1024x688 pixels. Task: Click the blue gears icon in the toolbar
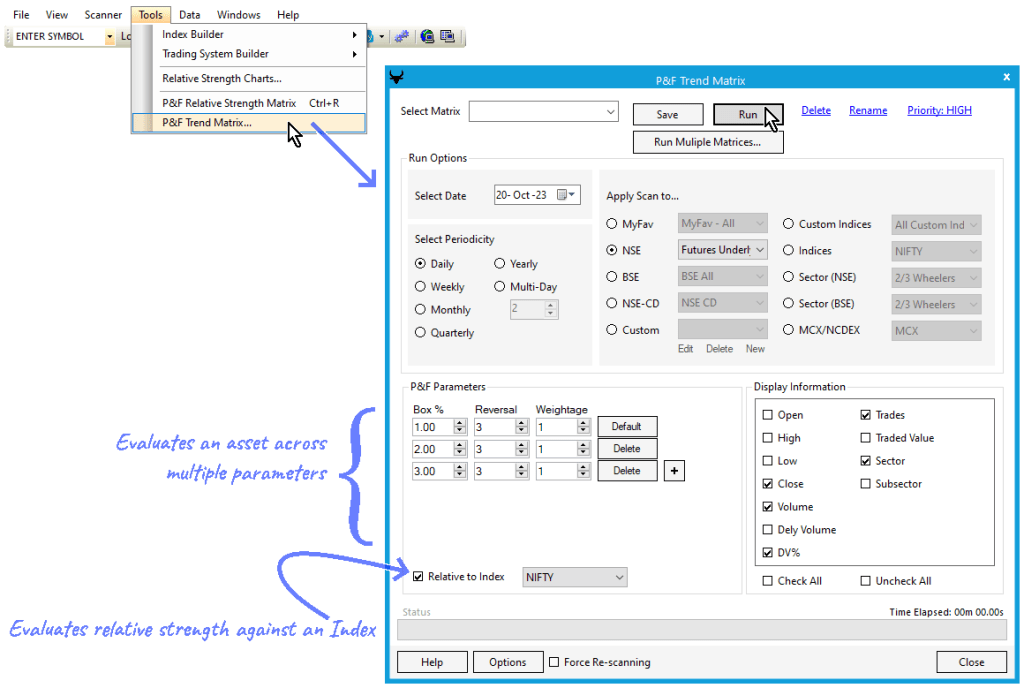pos(401,37)
